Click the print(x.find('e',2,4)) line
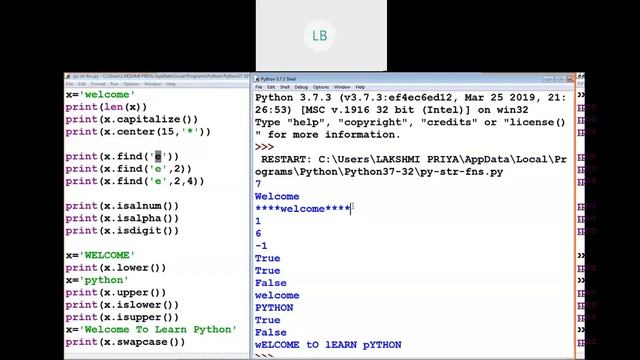The height and width of the screenshot is (360, 640). (135, 181)
